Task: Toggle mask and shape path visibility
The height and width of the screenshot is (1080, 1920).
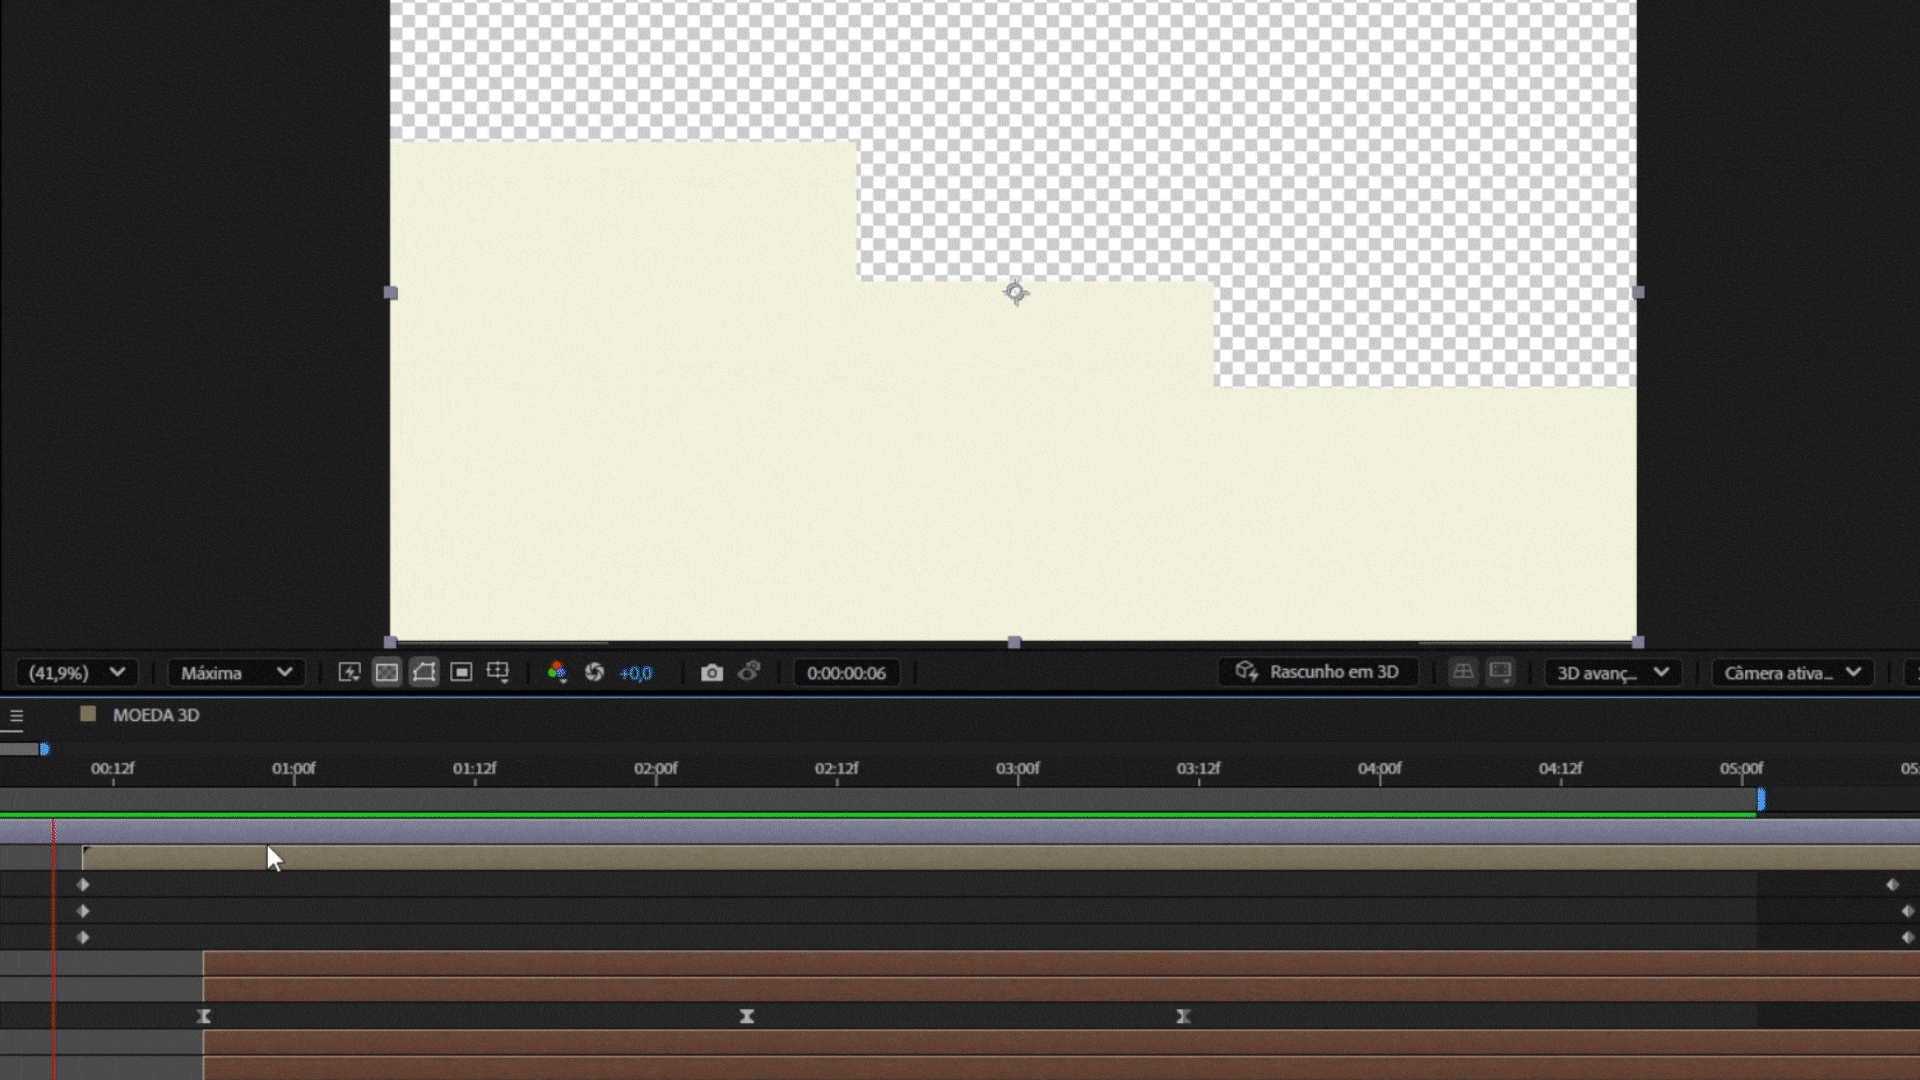Action: (x=424, y=673)
